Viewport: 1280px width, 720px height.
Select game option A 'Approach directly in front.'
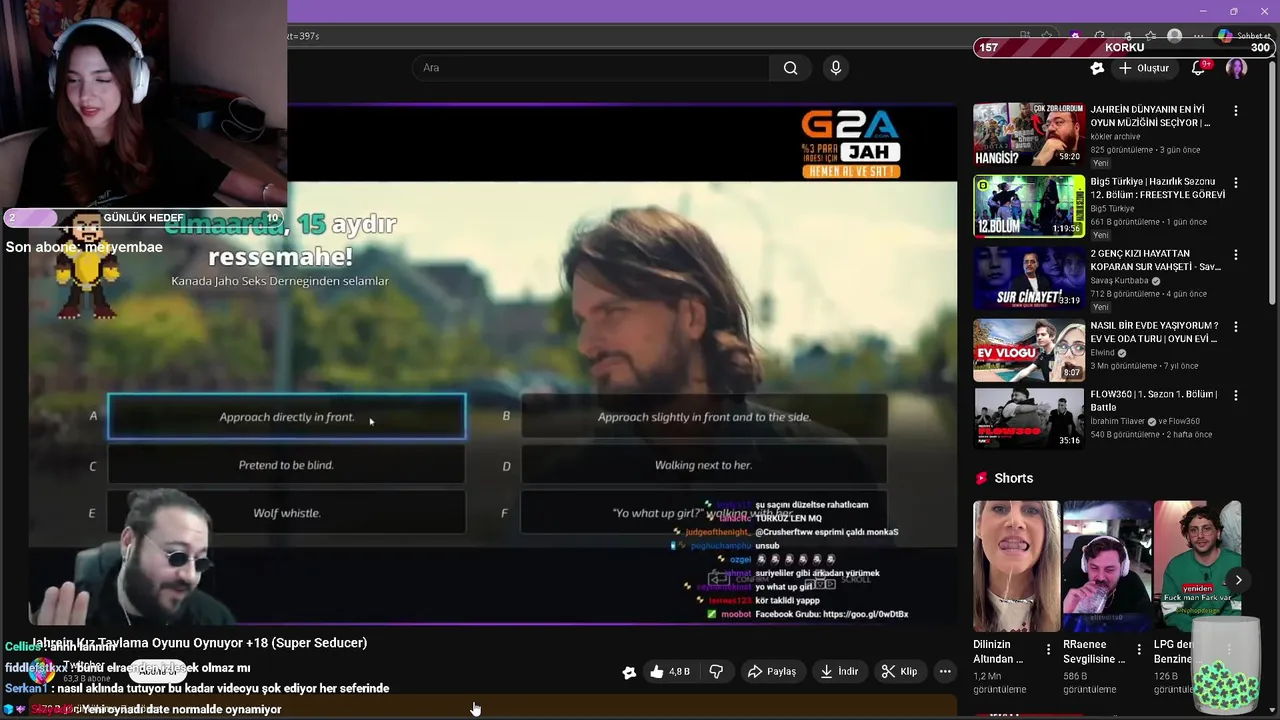click(x=287, y=417)
